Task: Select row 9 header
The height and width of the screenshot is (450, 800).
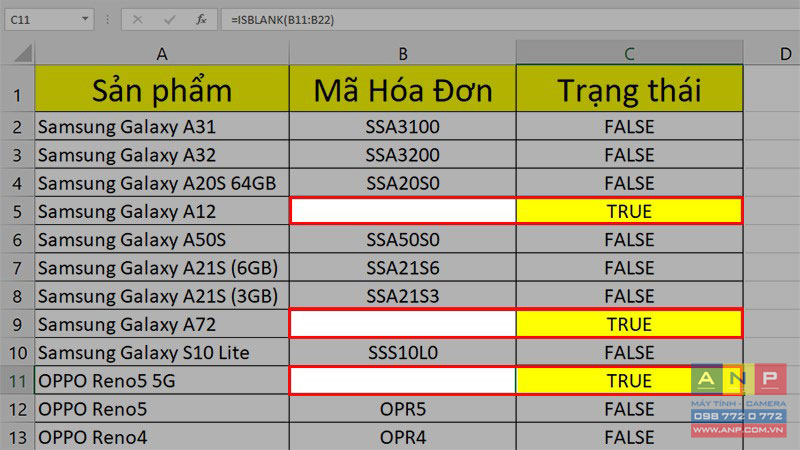Action: point(17,324)
